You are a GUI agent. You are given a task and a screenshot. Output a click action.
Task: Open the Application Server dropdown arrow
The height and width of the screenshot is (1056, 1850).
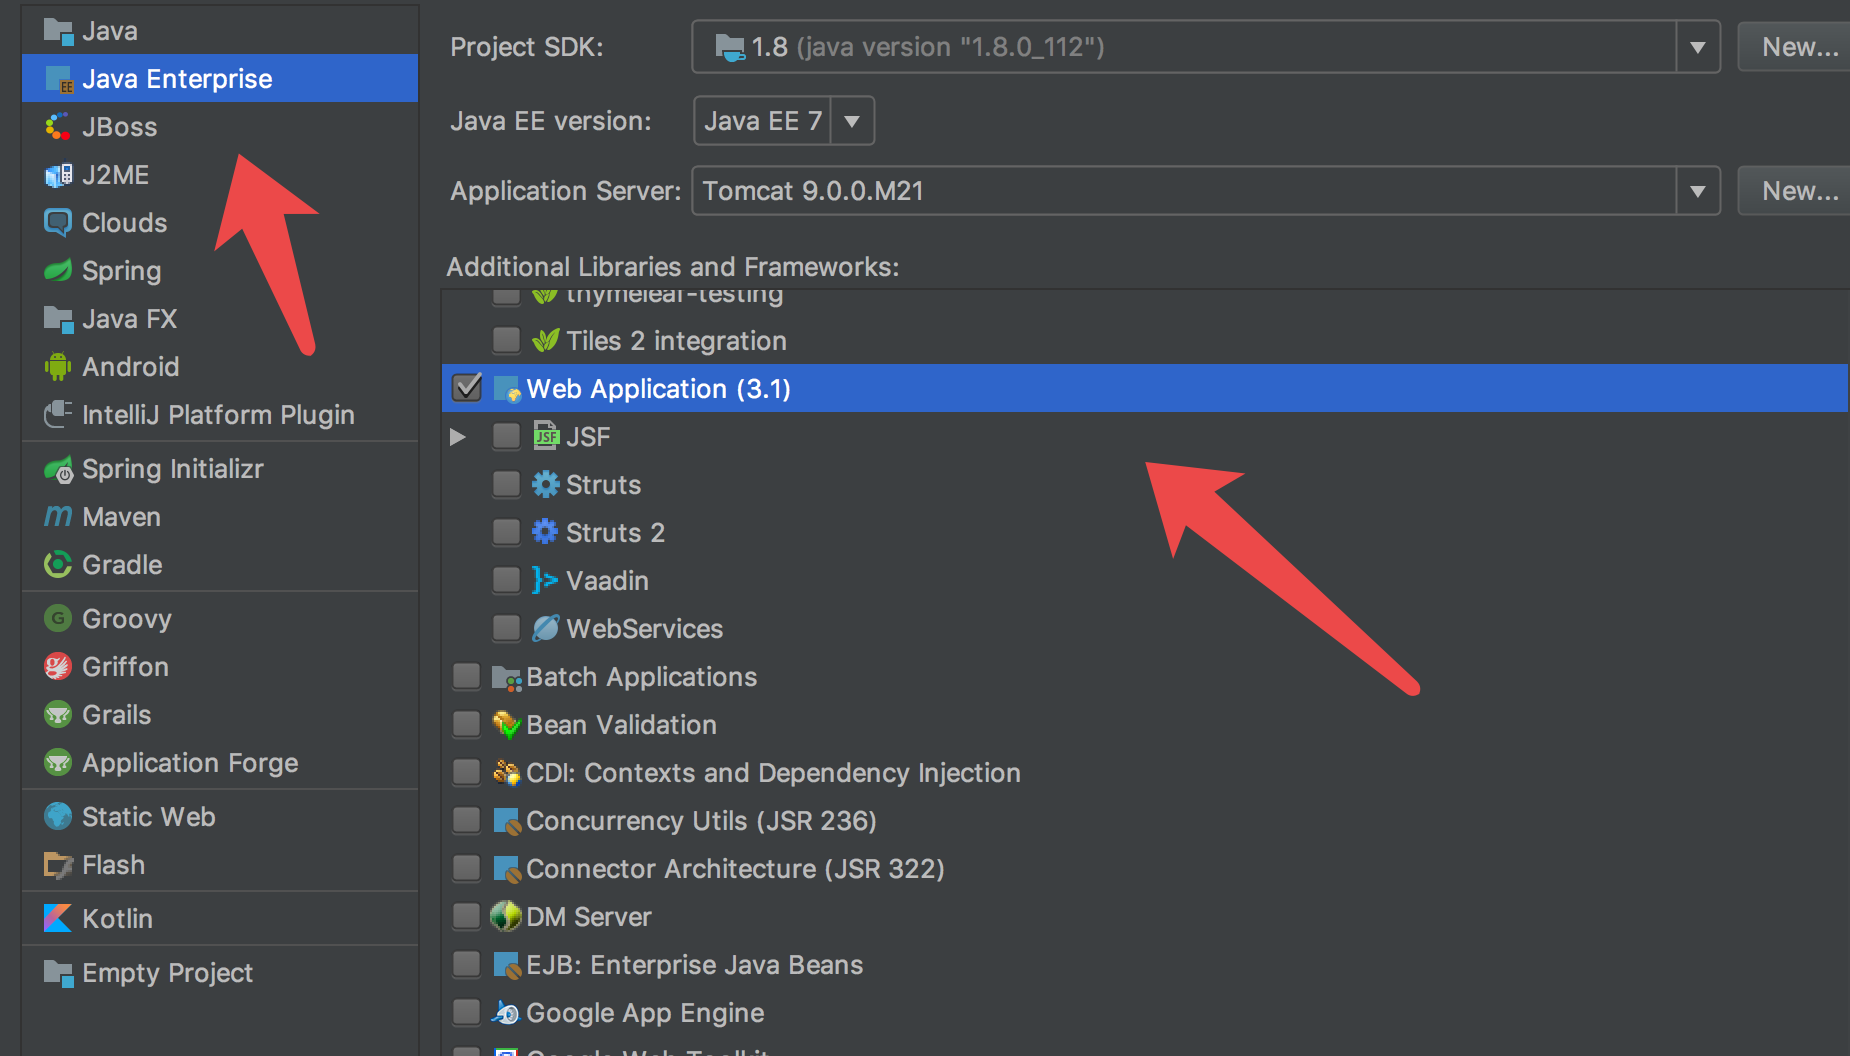1698,191
